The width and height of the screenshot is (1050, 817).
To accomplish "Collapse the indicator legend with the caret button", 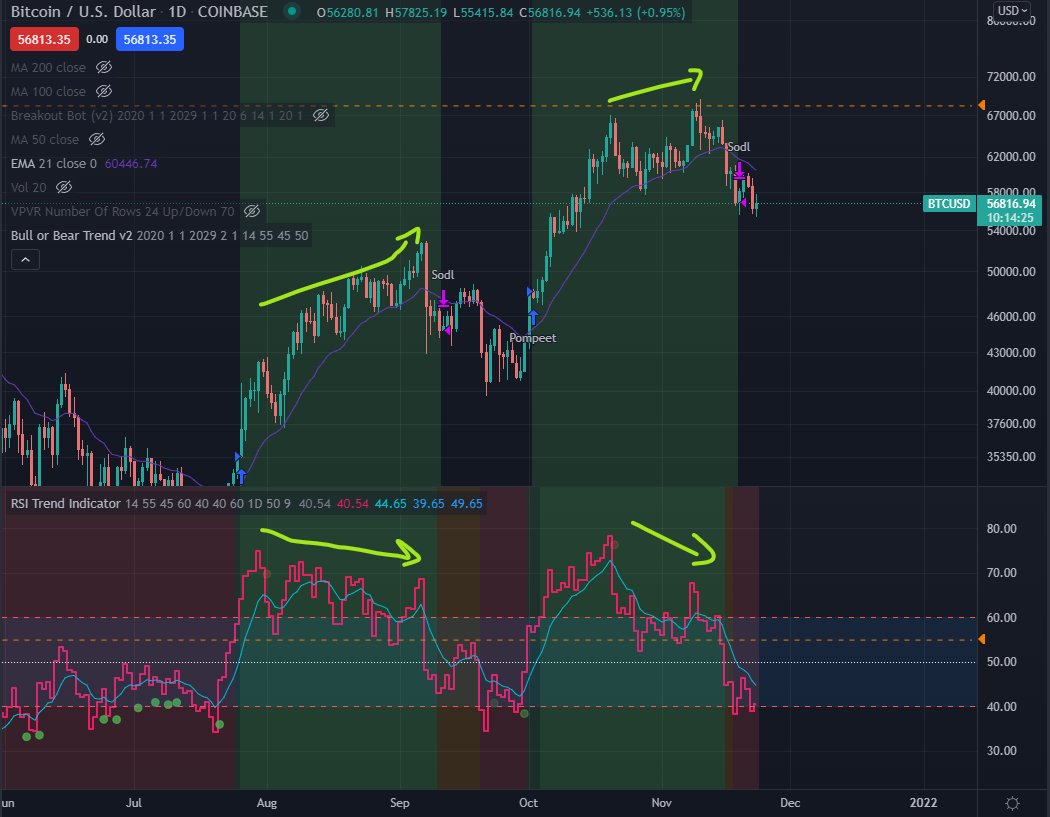I will point(25,260).
